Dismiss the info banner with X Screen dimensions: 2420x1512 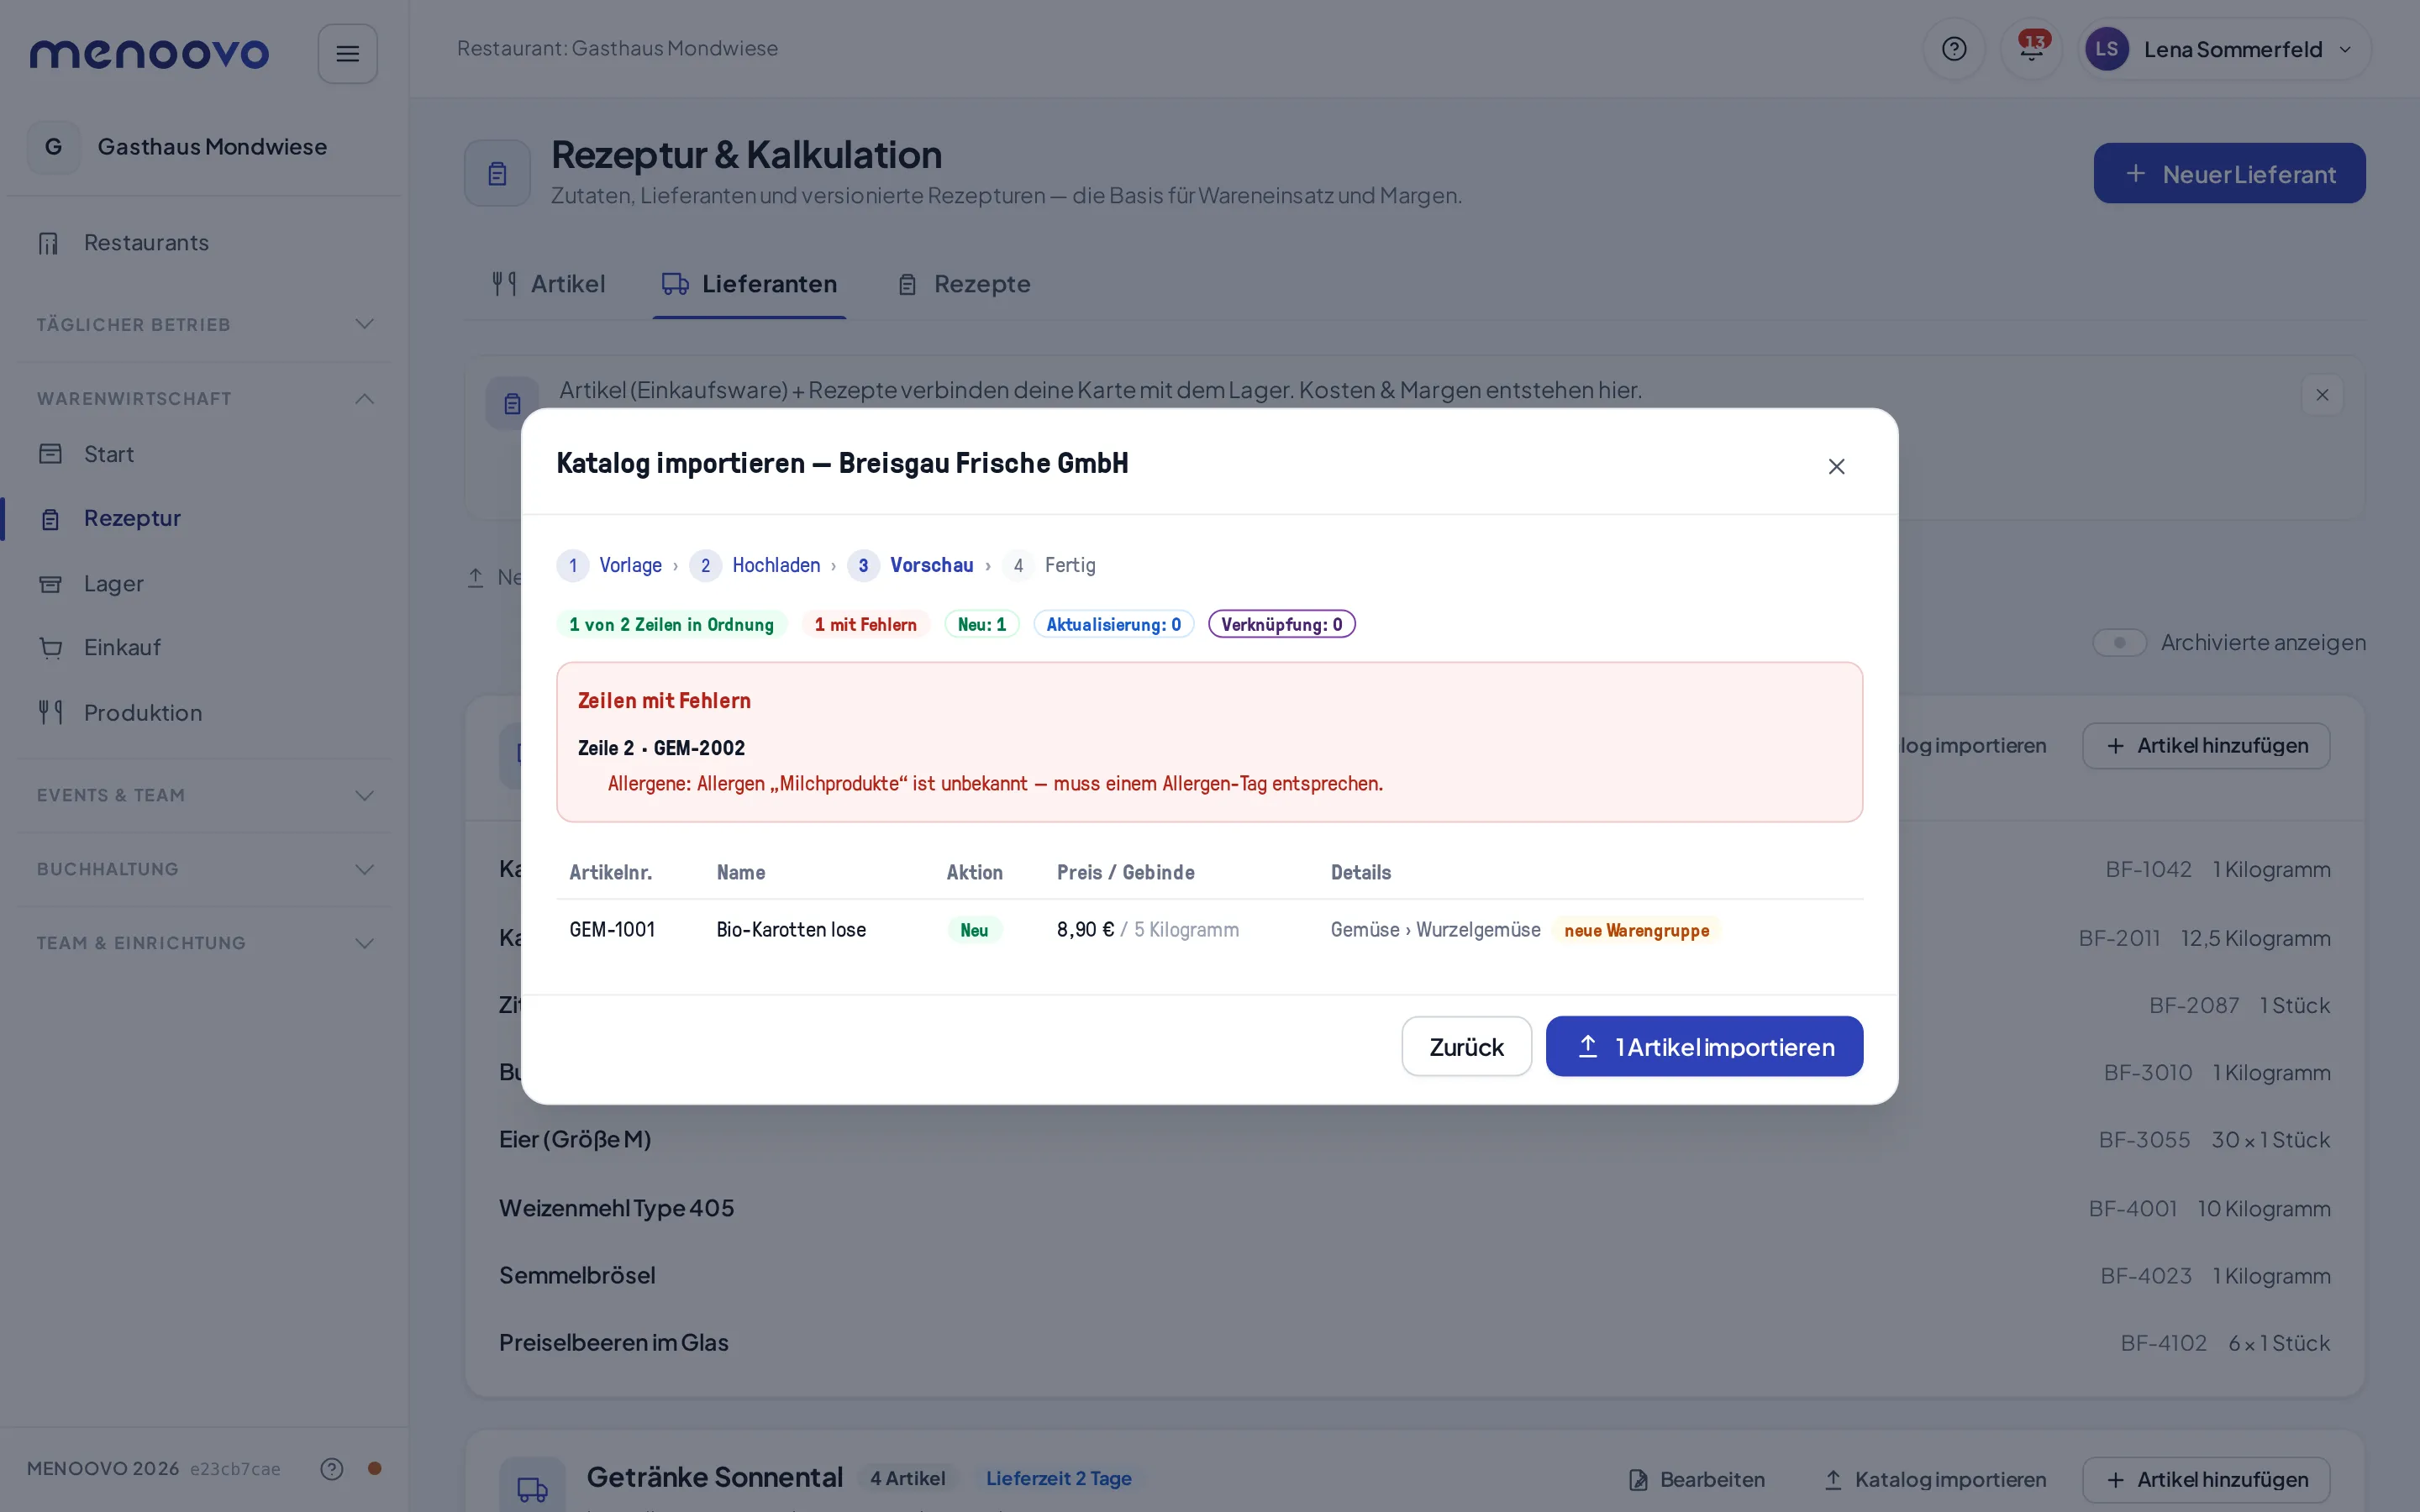pyautogui.click(x=2322, y=395)
